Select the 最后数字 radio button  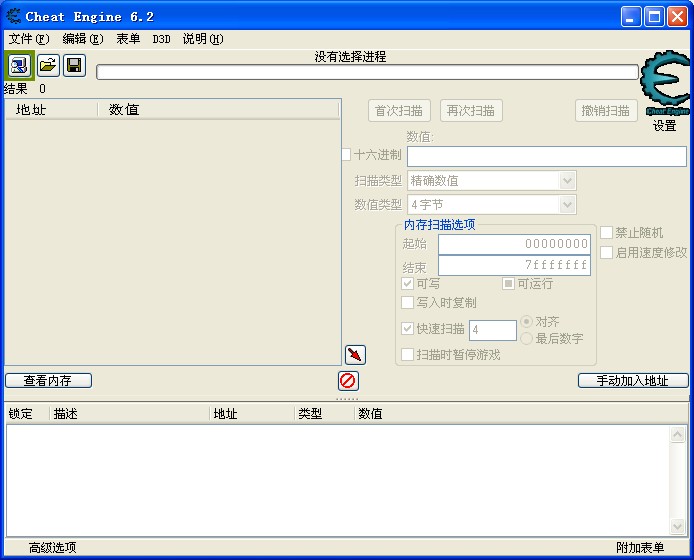pos(526,339)
